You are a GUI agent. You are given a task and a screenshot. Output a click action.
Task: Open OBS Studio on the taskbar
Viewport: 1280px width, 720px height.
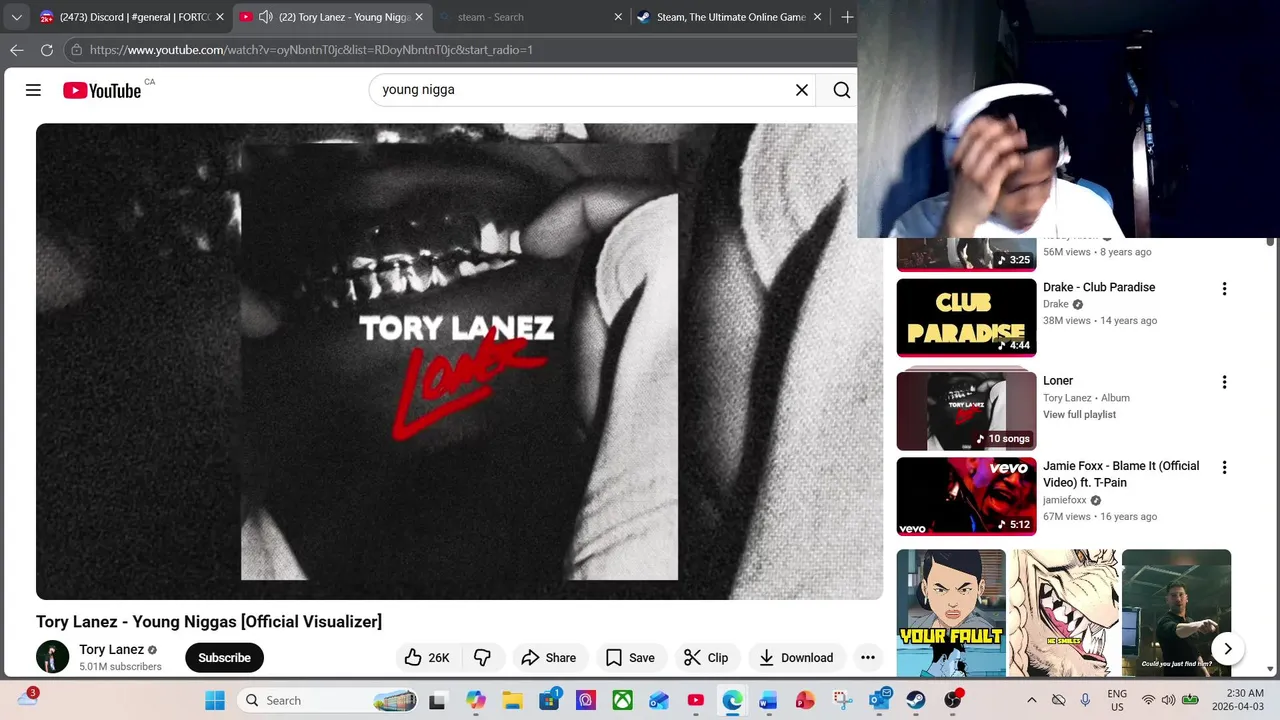[953, 700]
